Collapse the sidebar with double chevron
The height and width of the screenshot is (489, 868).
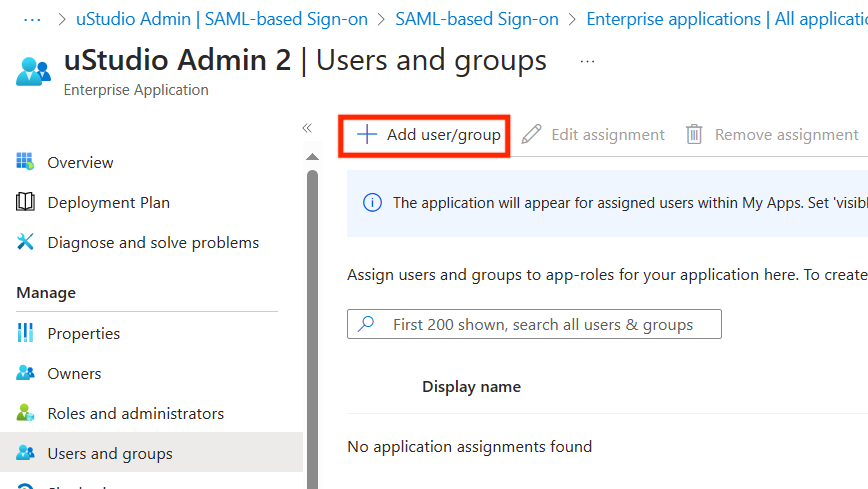pos(307,128)
